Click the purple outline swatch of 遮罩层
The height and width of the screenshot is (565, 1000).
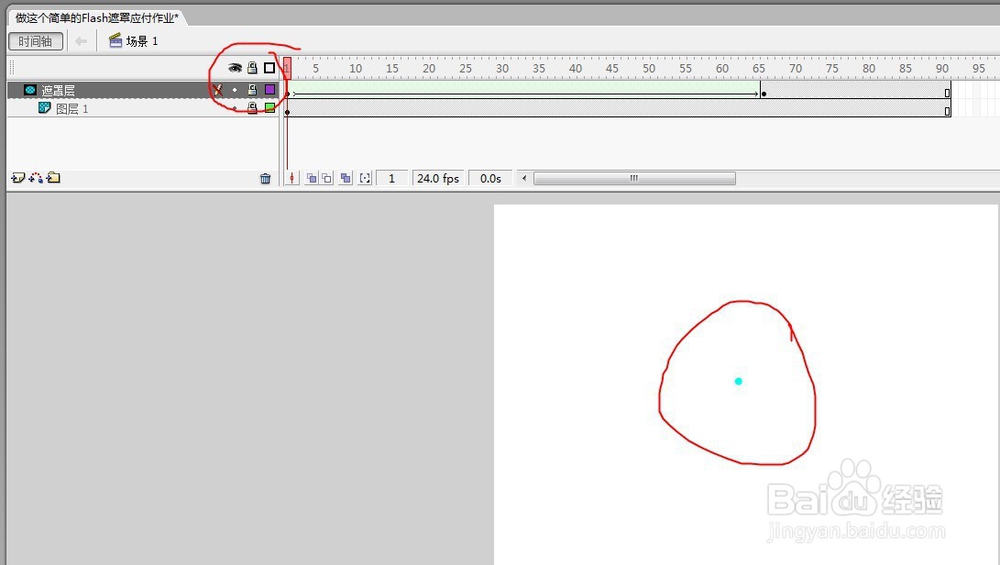[x=270, y=90]
